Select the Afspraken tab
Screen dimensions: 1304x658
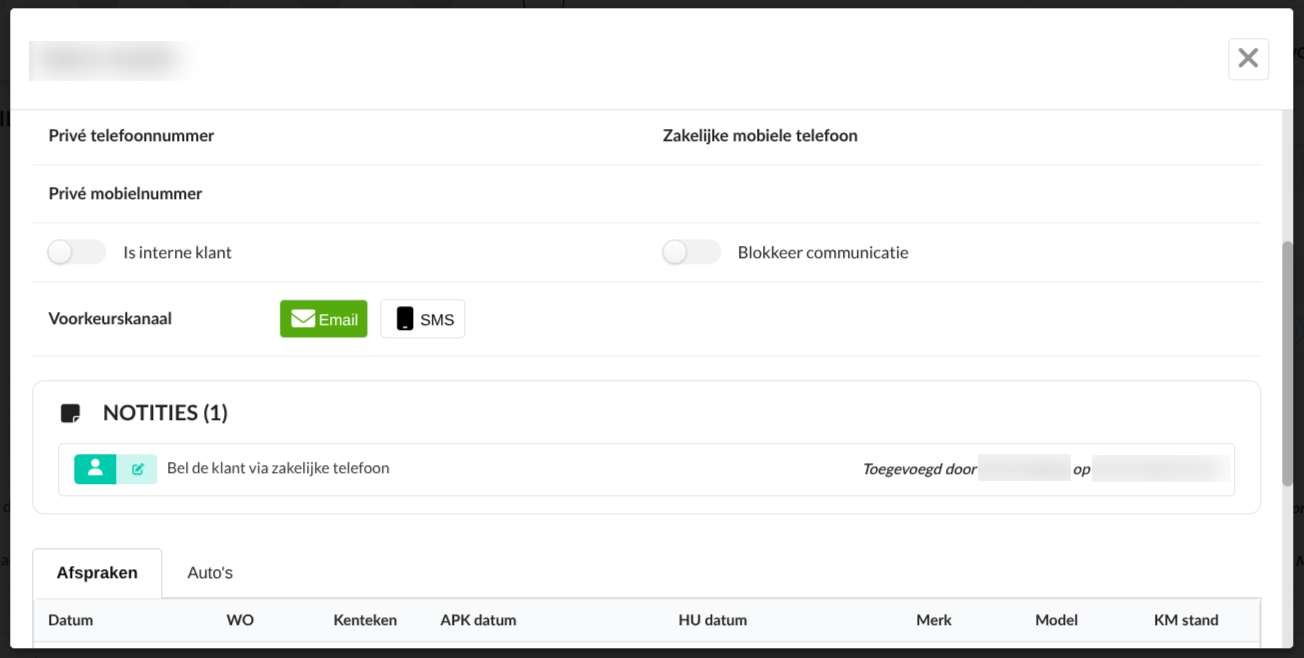pos(97,573)
